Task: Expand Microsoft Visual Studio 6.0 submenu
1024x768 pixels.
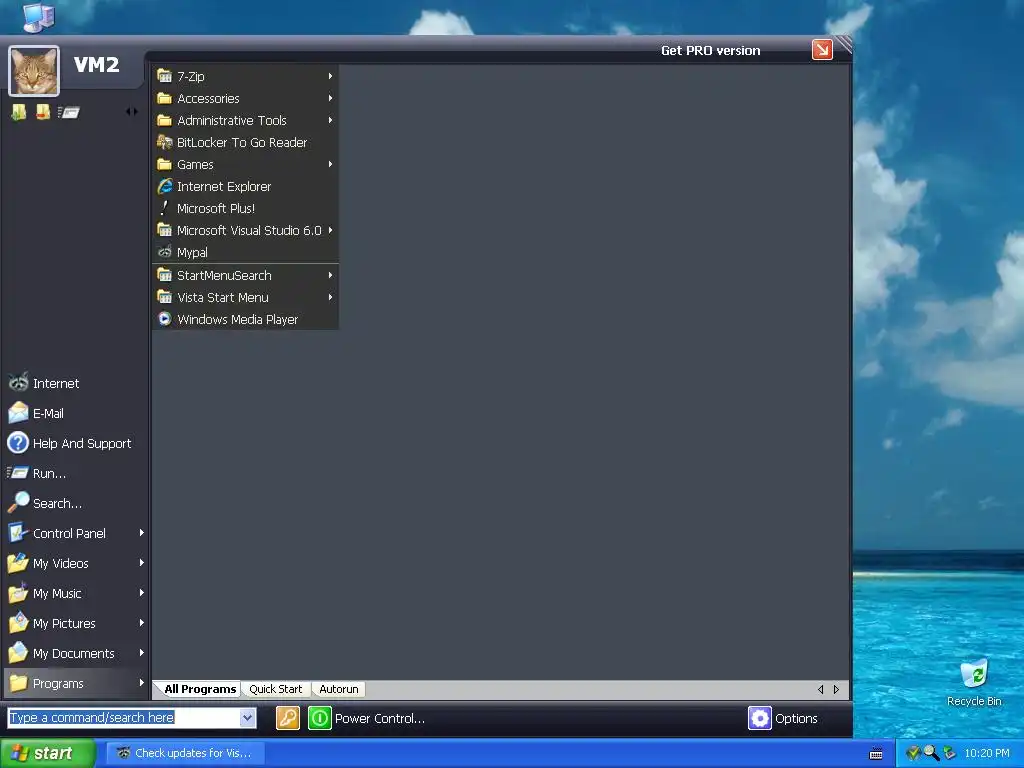Action: point(245,231)
